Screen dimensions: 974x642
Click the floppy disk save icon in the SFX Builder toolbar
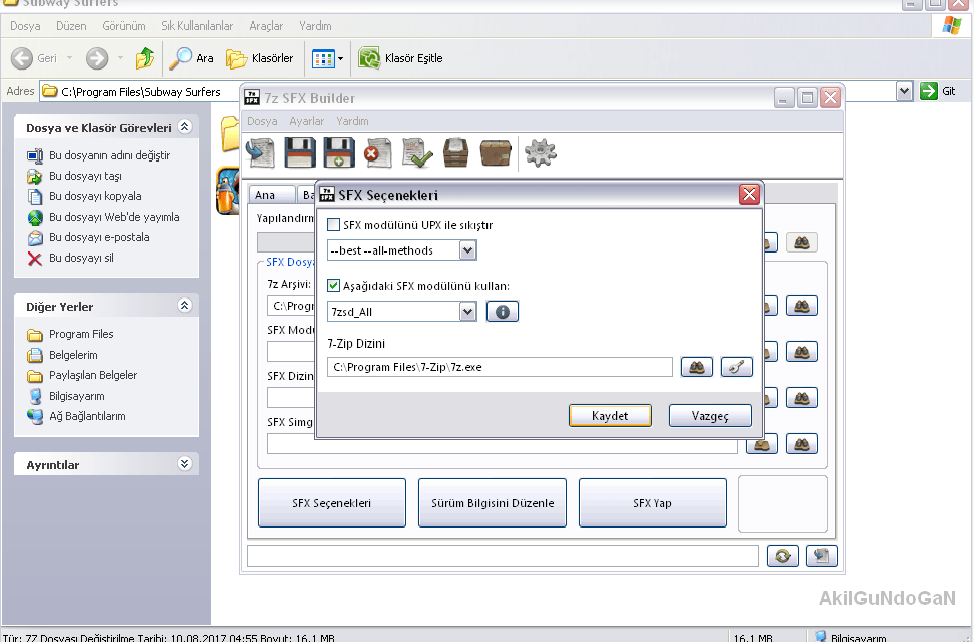point(301,153)
